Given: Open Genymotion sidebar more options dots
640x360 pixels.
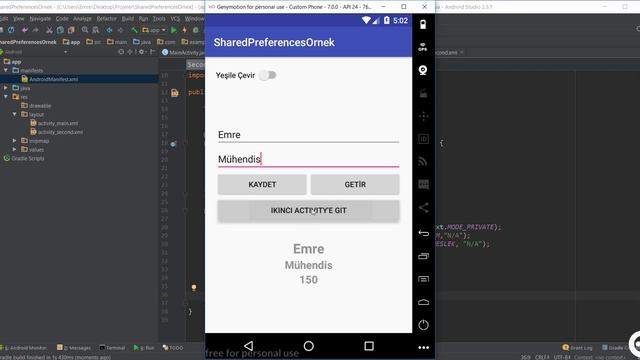Looking at the screenshot, I should (x=423, y=347).
